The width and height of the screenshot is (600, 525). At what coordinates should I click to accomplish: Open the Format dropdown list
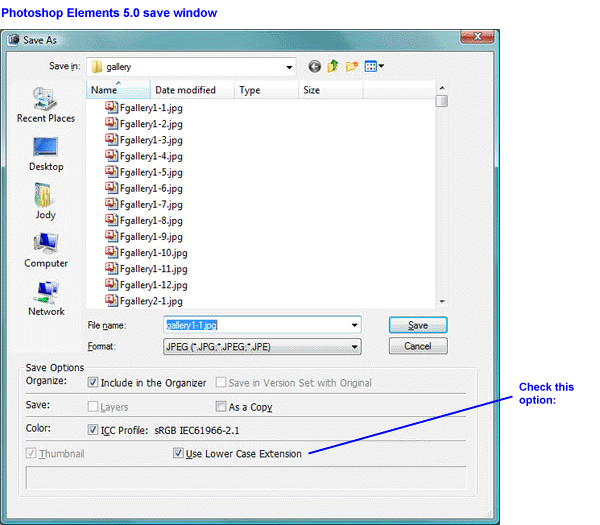coord(354,347)
